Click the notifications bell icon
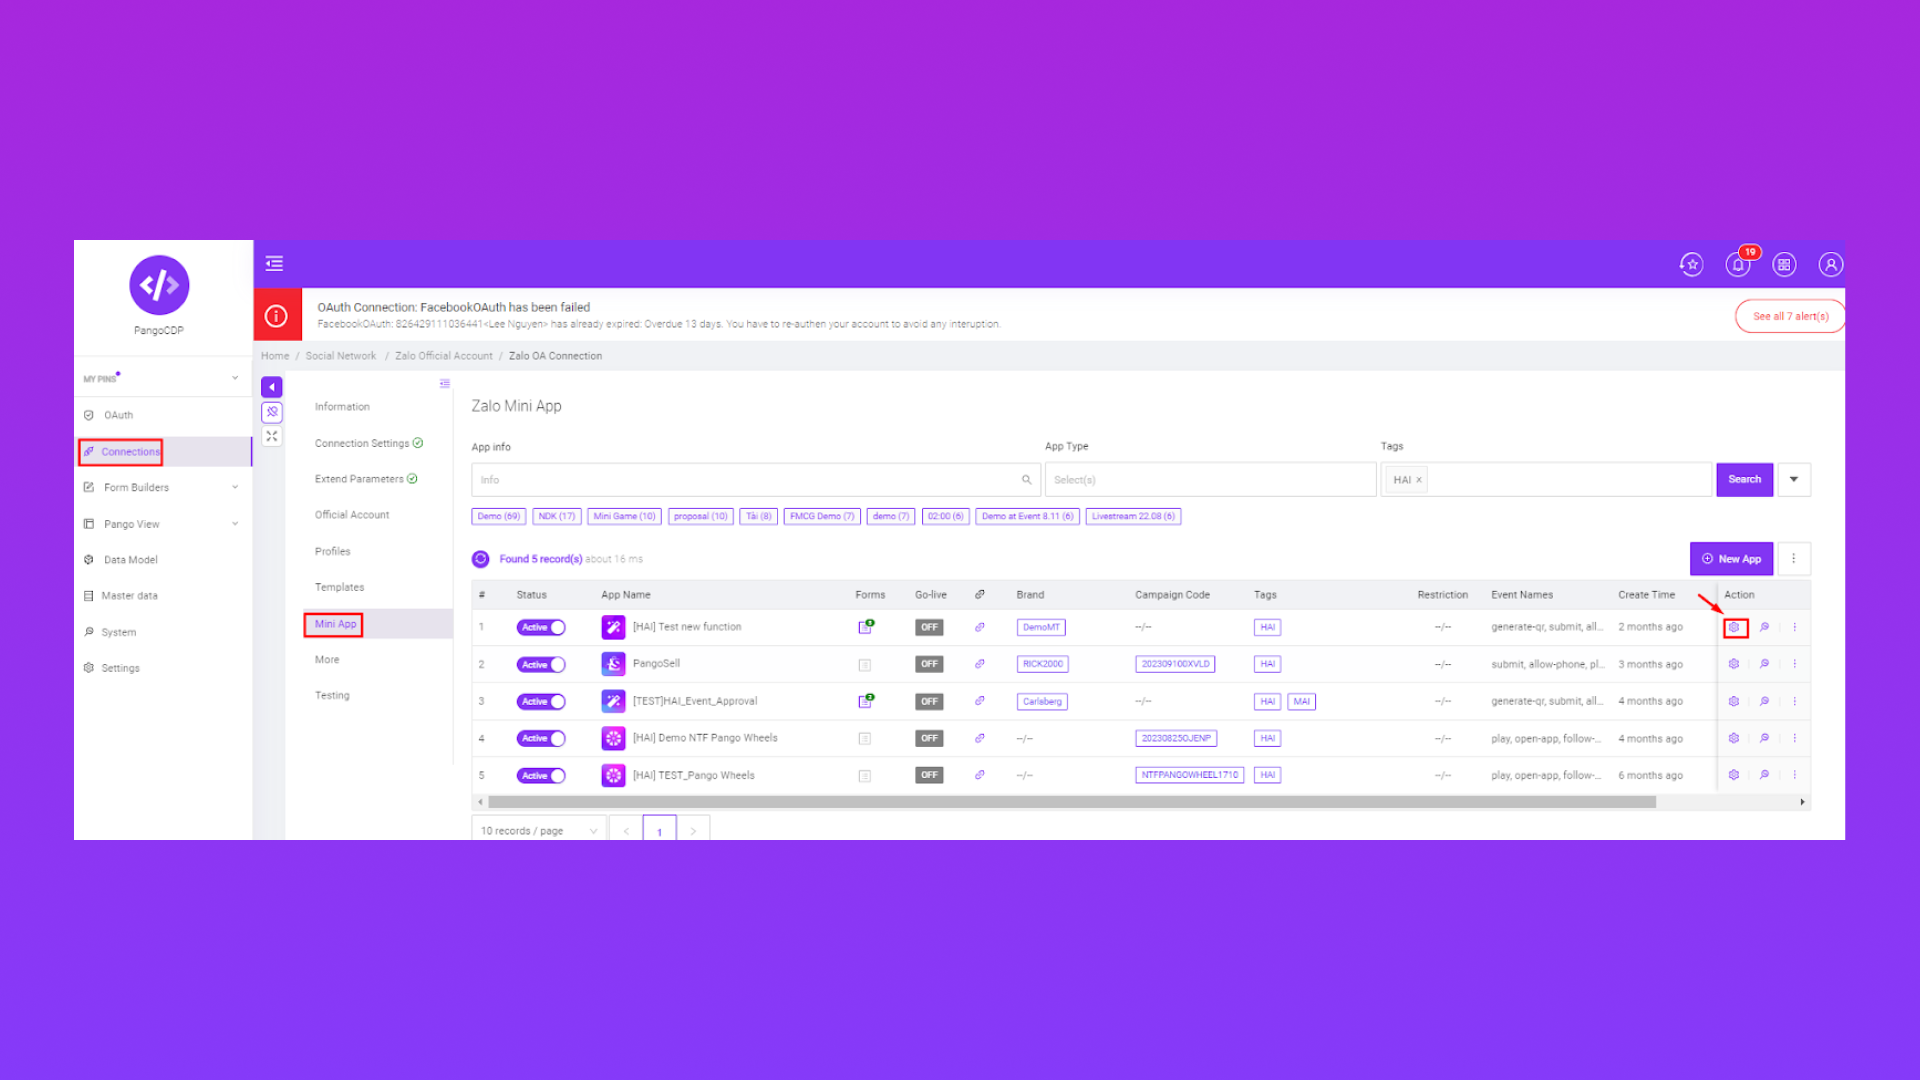Viewport: 1920px width, 1080px height. point(1738,265)
